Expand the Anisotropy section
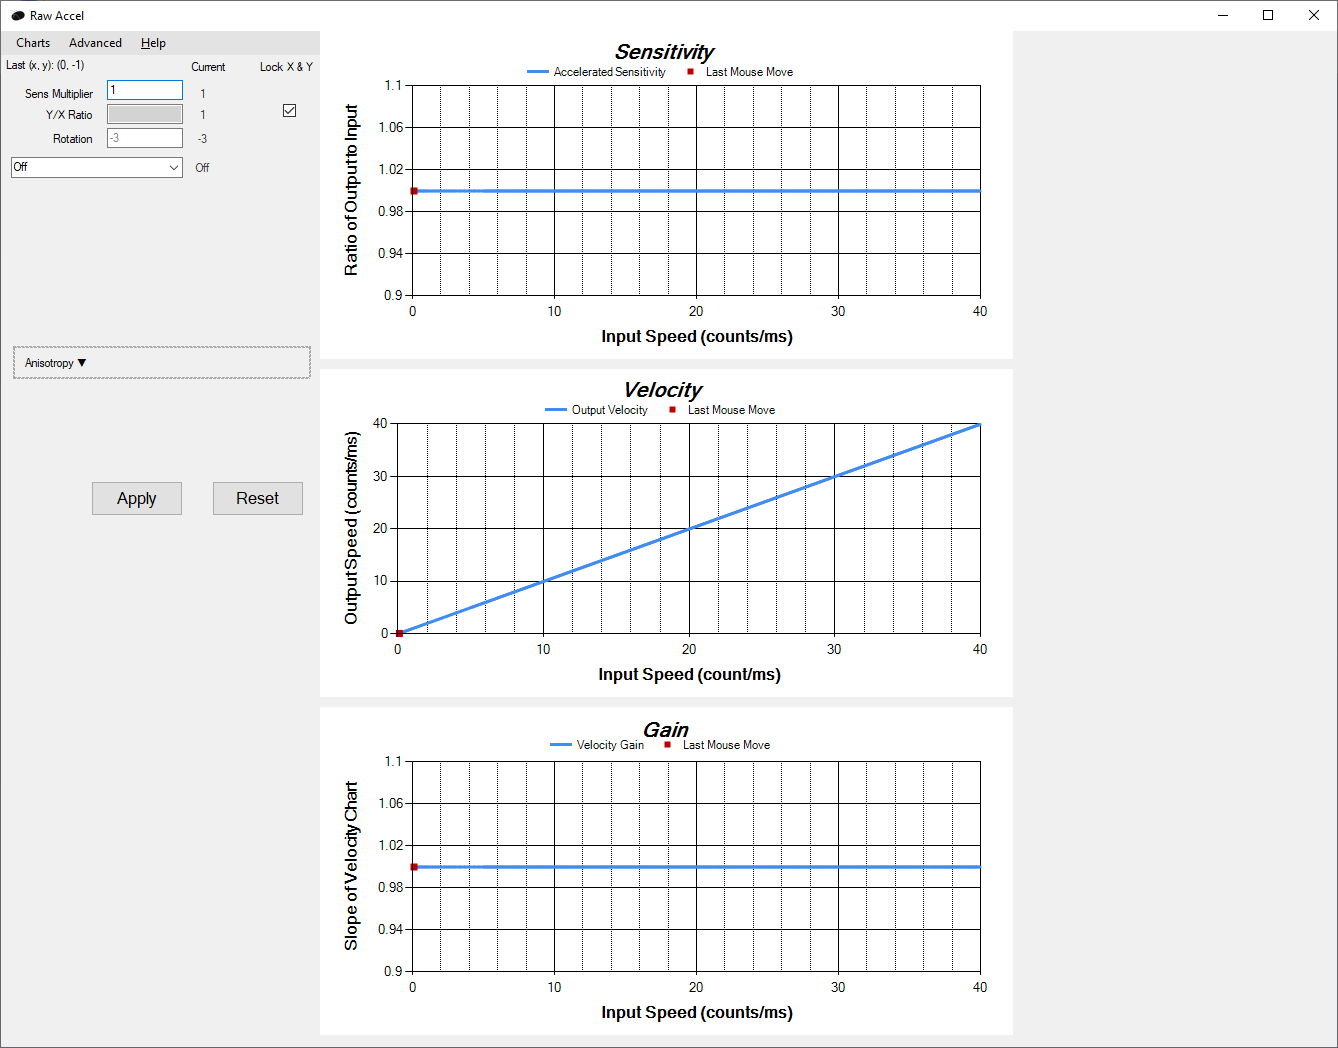Image resolution: width=1338 pixels, height=1048 pixels. click(x=56, y=363)
